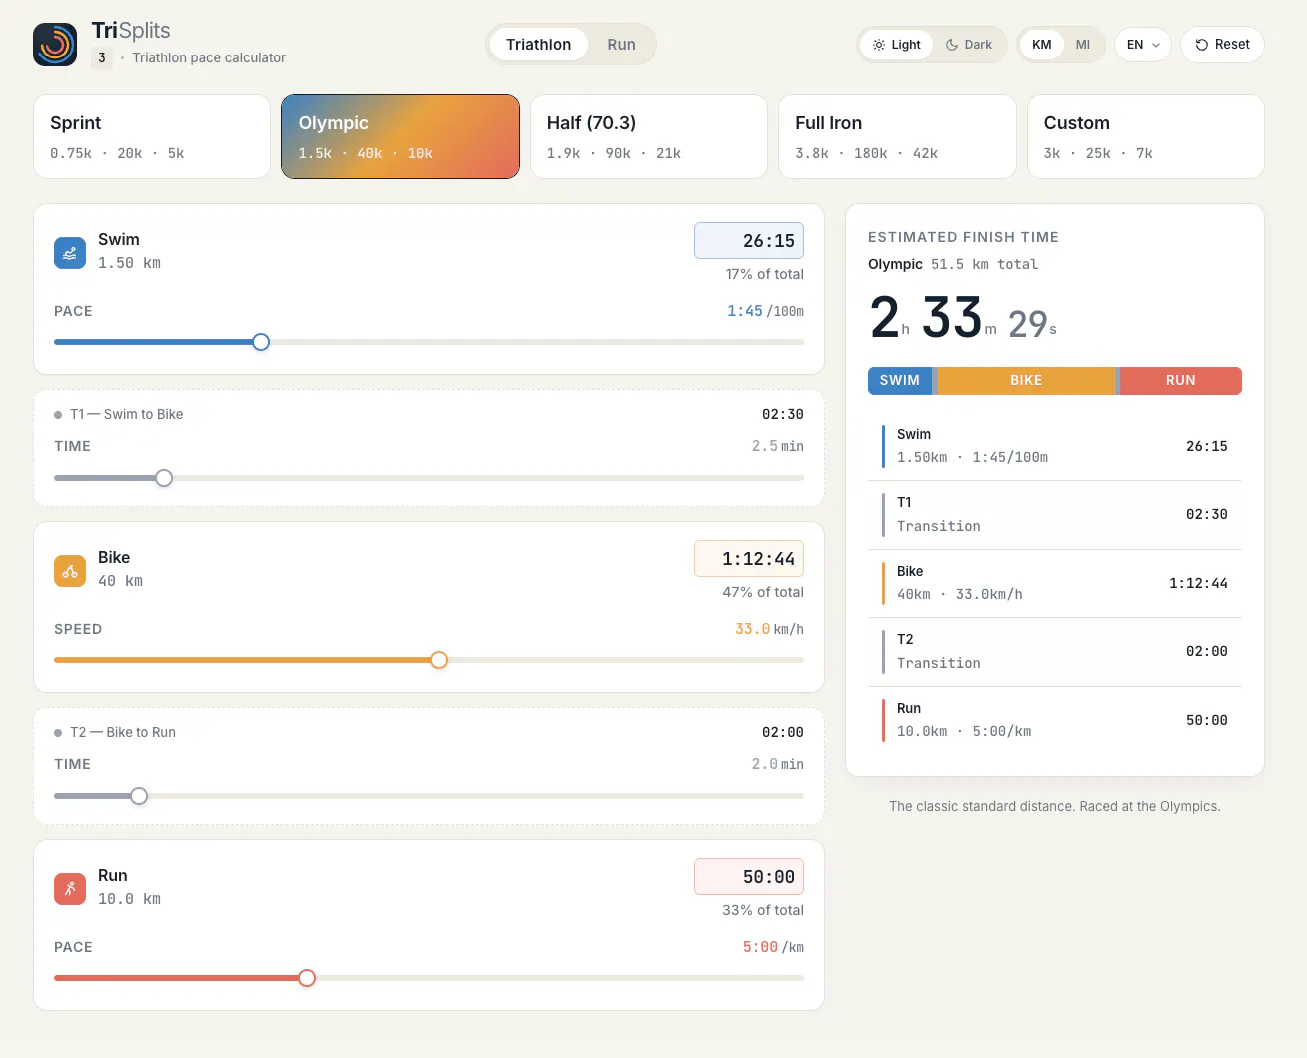Image resolution: width=1307 pixels, height=1058 pixels.
Task: Click the 'Triathlon pace calculator' subtitle
Action: point(209,58)
